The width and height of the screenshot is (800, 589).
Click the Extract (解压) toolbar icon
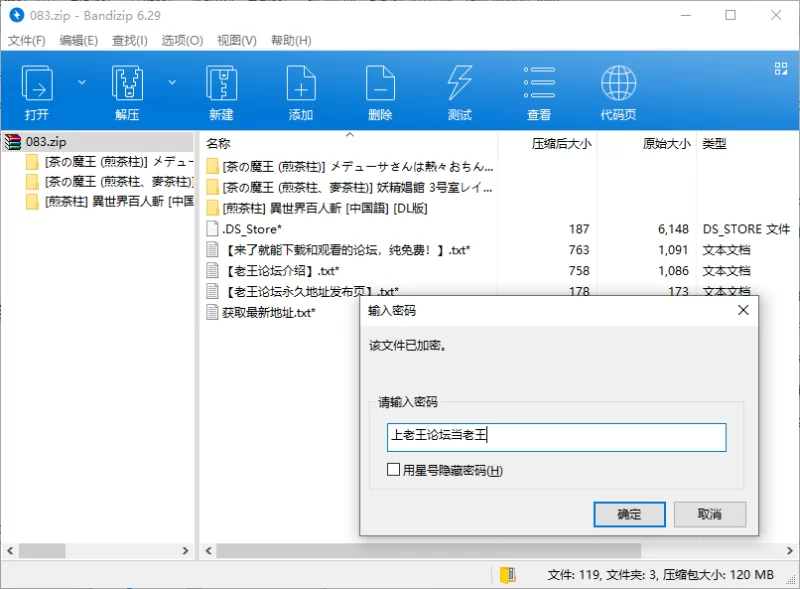127,84
